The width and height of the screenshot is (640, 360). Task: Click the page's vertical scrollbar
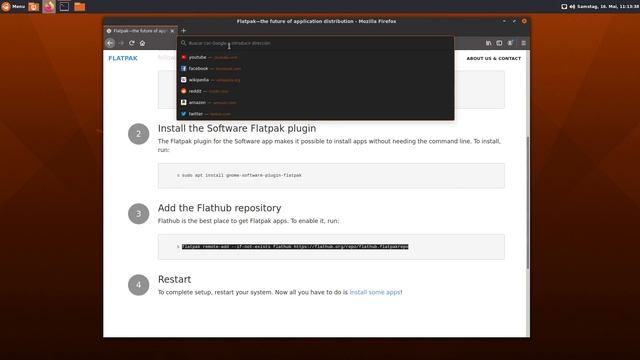(x=528, y=203)
